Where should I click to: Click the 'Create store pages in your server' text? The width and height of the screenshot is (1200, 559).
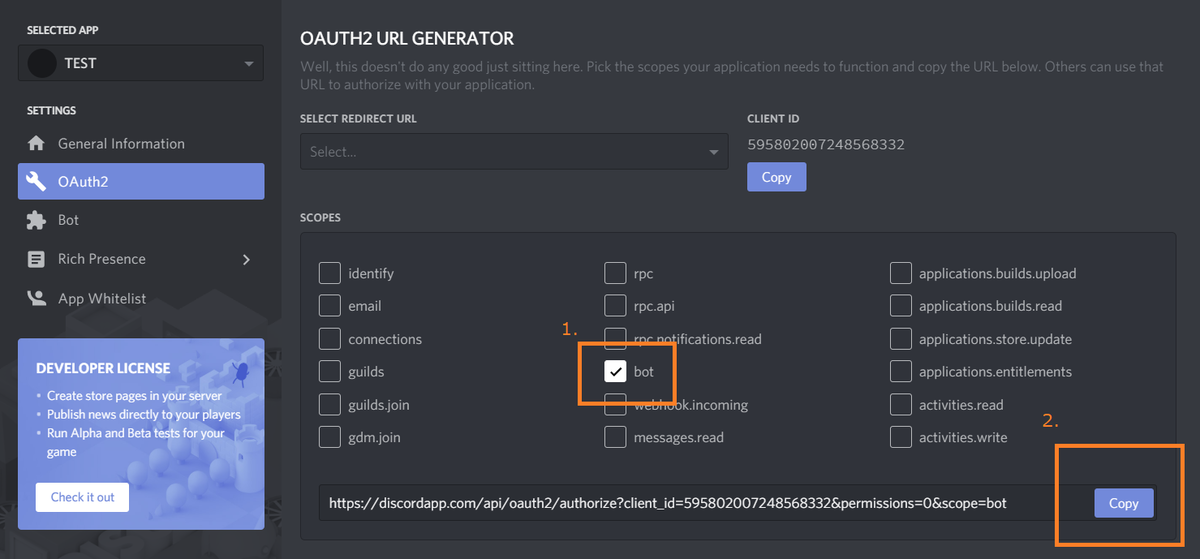tap(136, 396)
